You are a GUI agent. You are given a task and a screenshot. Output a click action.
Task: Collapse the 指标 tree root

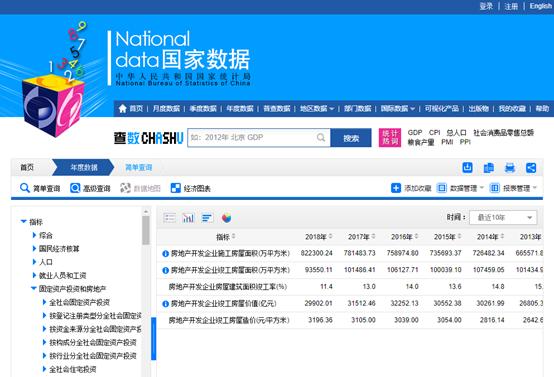24,222
